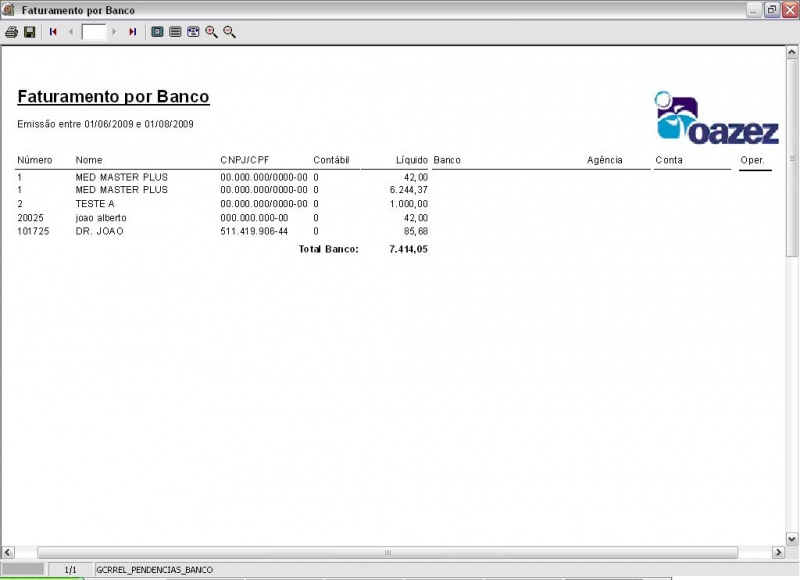
Task: Click the CPF '511.419.906-44' cell
Action: click(x=254, y=232)
